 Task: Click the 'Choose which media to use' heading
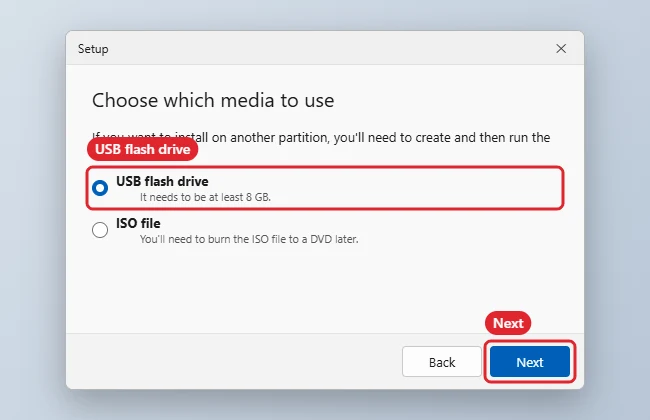213,100
